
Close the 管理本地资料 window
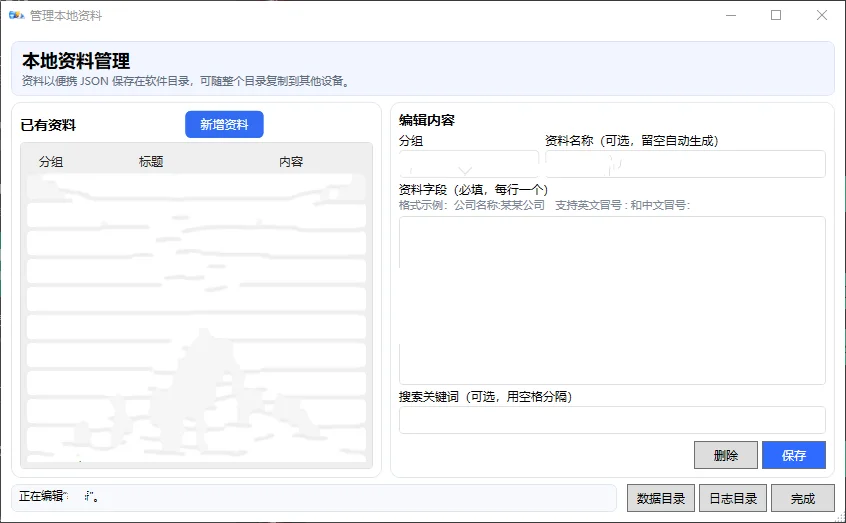822,15
